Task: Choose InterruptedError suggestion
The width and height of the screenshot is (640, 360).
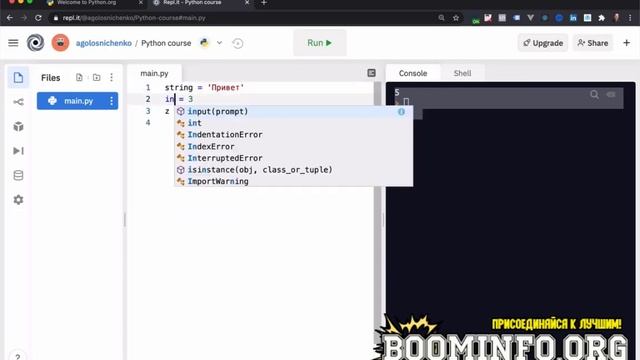Action: (294, 158)
